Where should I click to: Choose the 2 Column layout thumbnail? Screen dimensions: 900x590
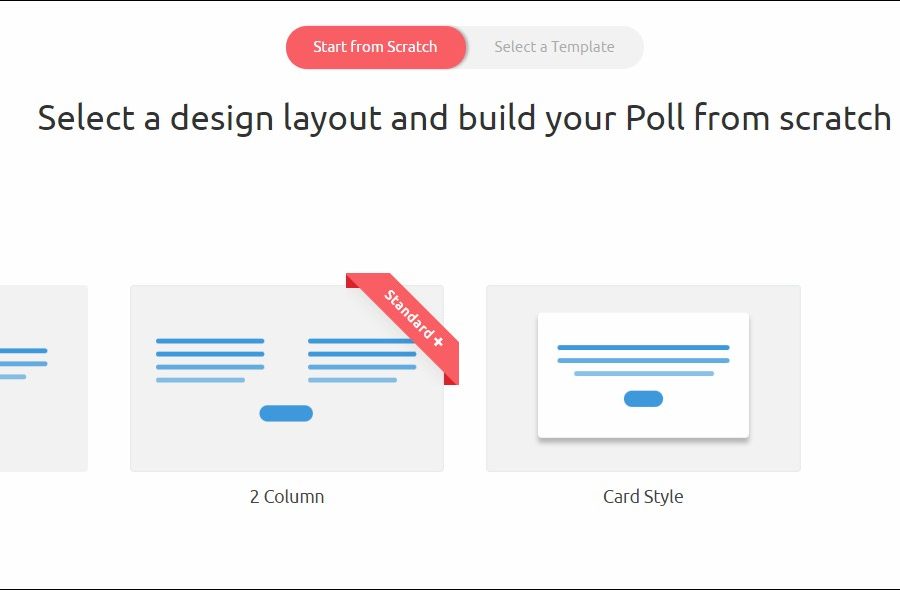[x=286, y=378]
